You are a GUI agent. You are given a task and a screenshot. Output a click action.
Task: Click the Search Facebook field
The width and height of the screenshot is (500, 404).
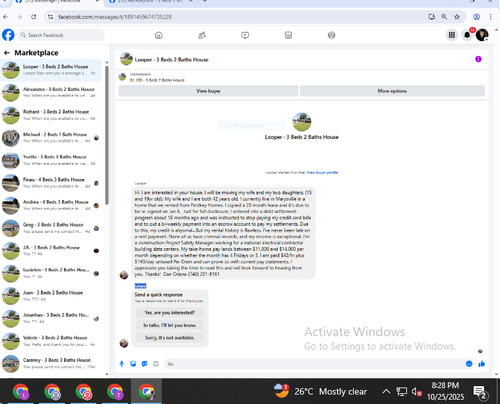pos(60,35)
